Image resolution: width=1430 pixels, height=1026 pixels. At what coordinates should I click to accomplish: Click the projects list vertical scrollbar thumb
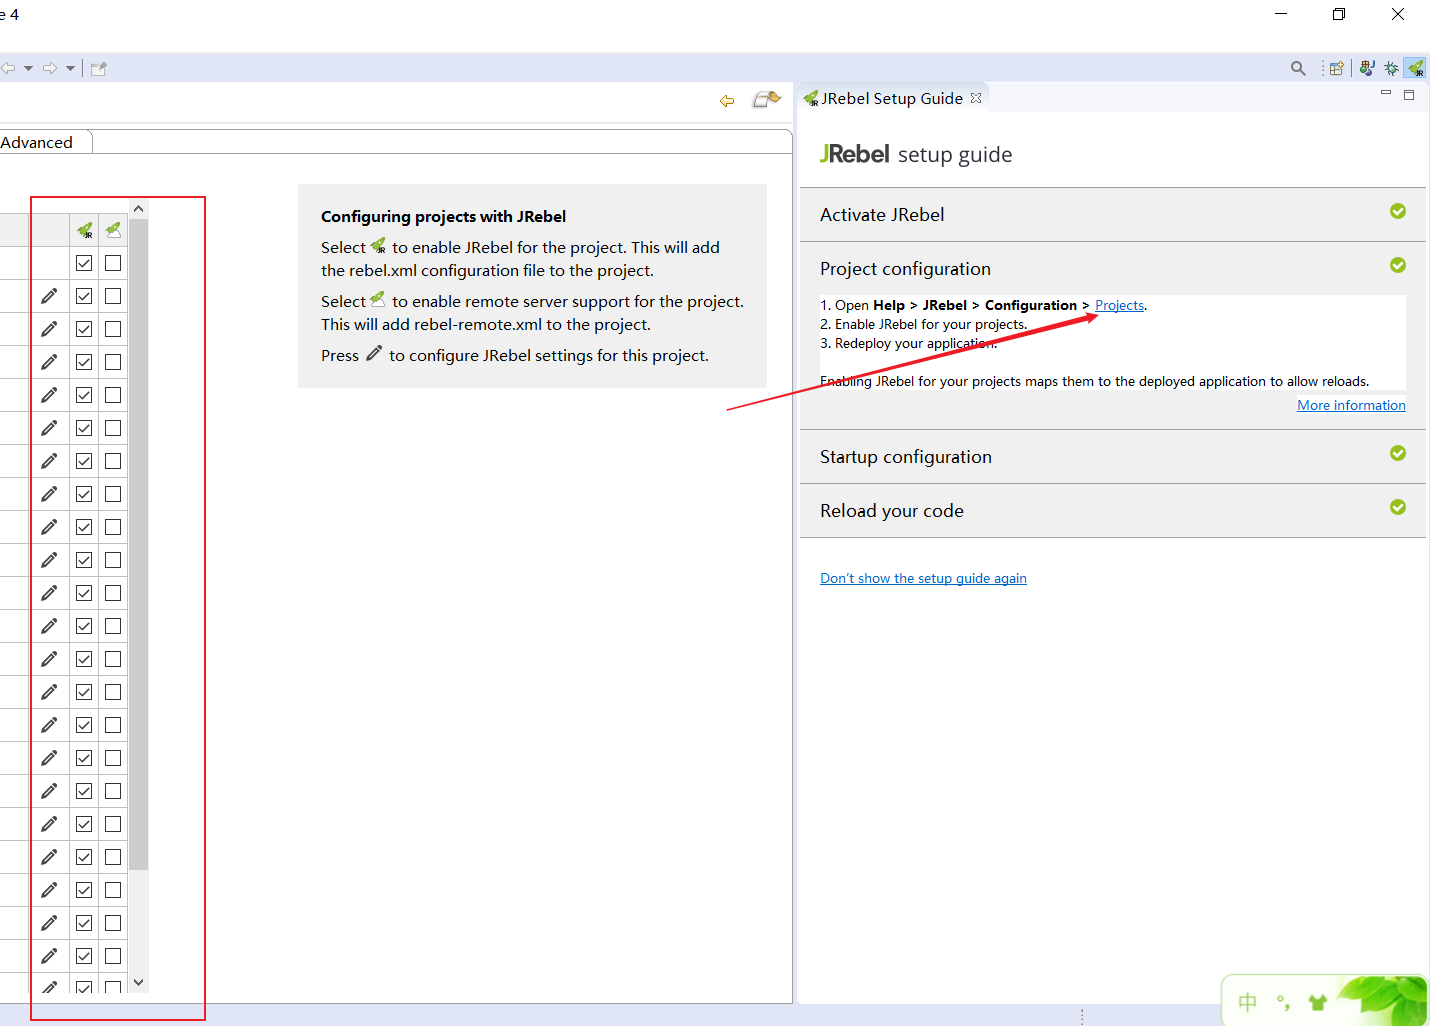click(x=139, y=544)
